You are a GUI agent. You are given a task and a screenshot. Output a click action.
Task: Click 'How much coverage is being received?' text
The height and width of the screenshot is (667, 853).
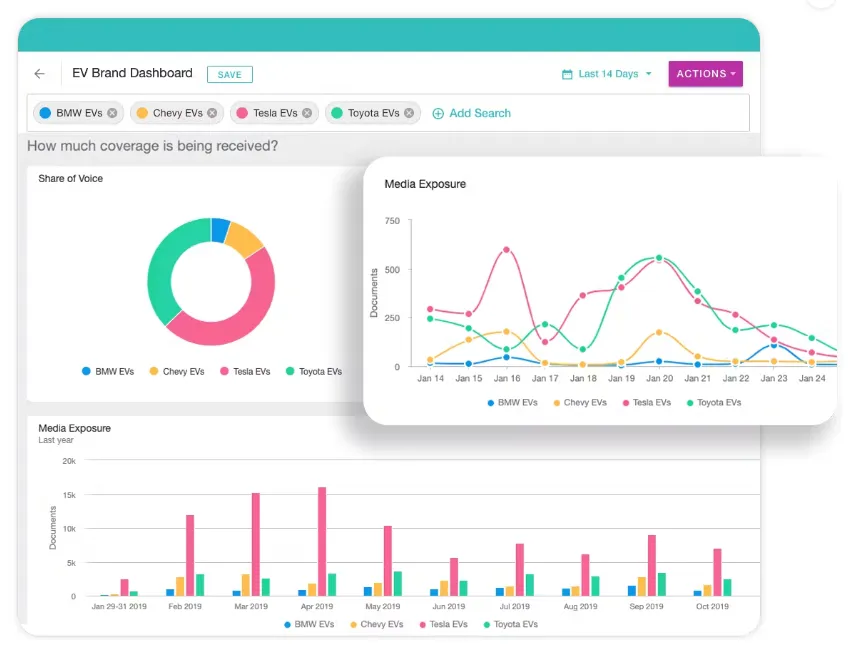pyautogui.click(x=152, y=146)
